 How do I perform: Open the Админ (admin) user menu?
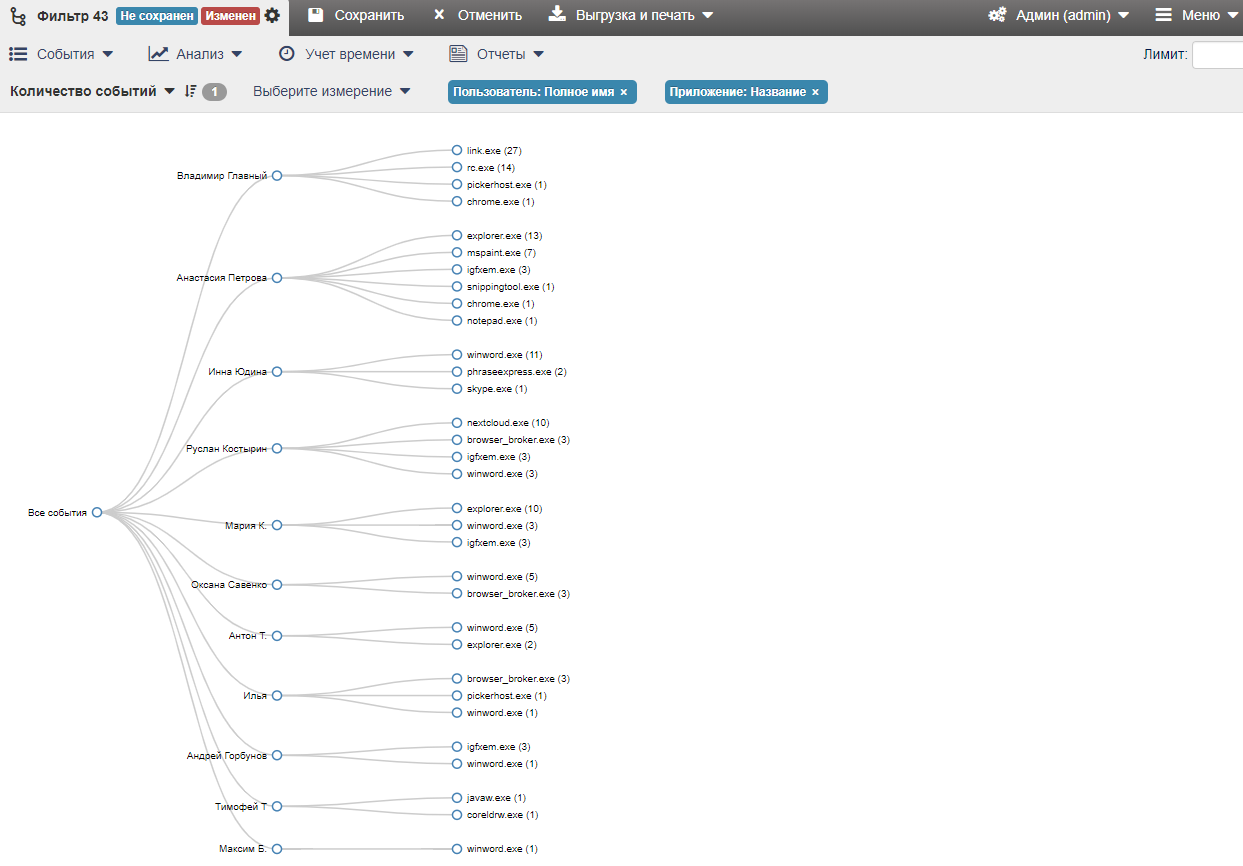pos(1058,15)
